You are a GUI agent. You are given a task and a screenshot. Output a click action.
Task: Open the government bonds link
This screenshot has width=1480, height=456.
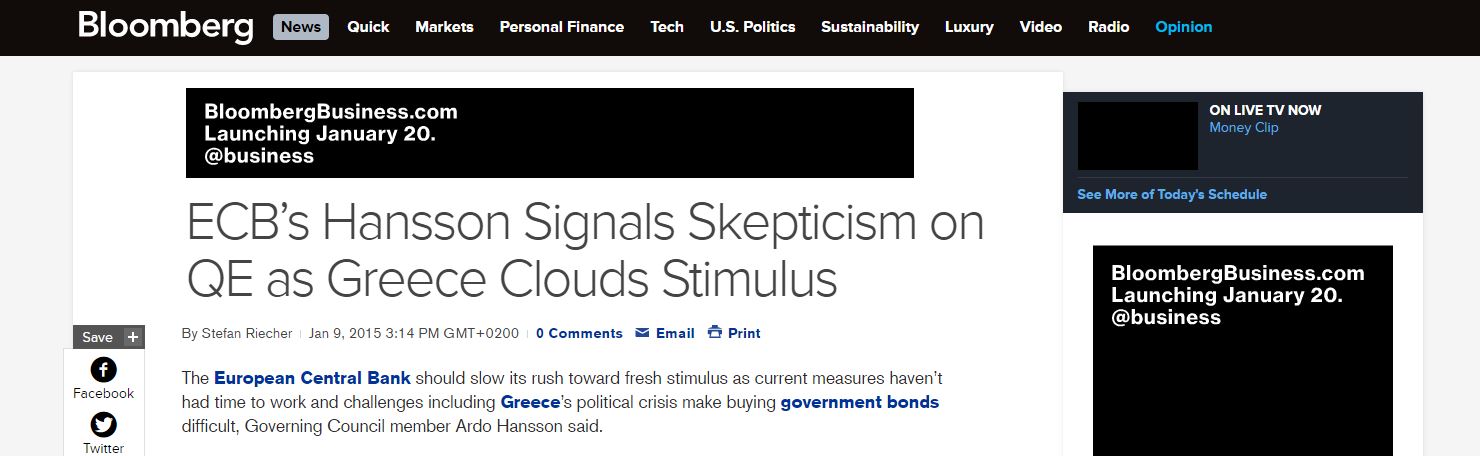859,403
